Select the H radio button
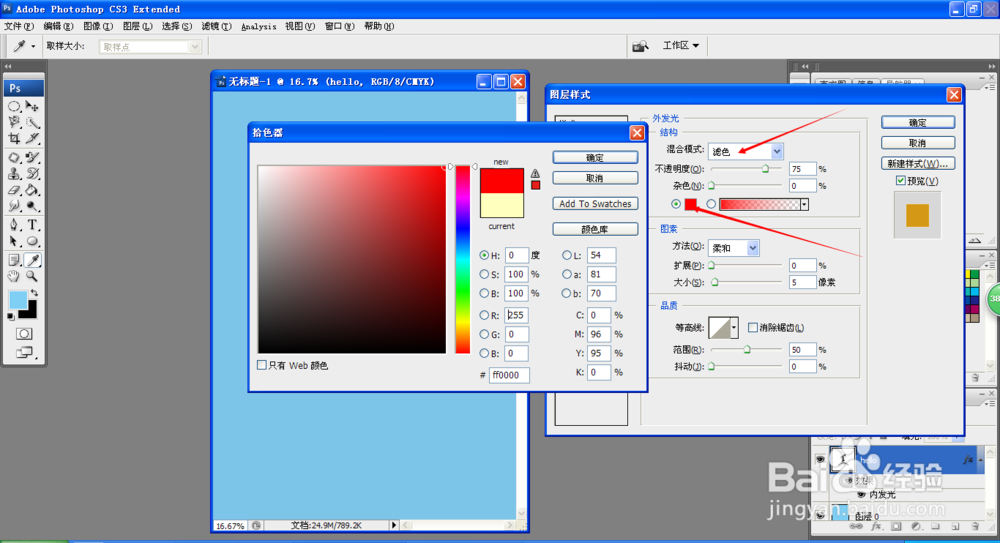 click(x=484, y=255)
